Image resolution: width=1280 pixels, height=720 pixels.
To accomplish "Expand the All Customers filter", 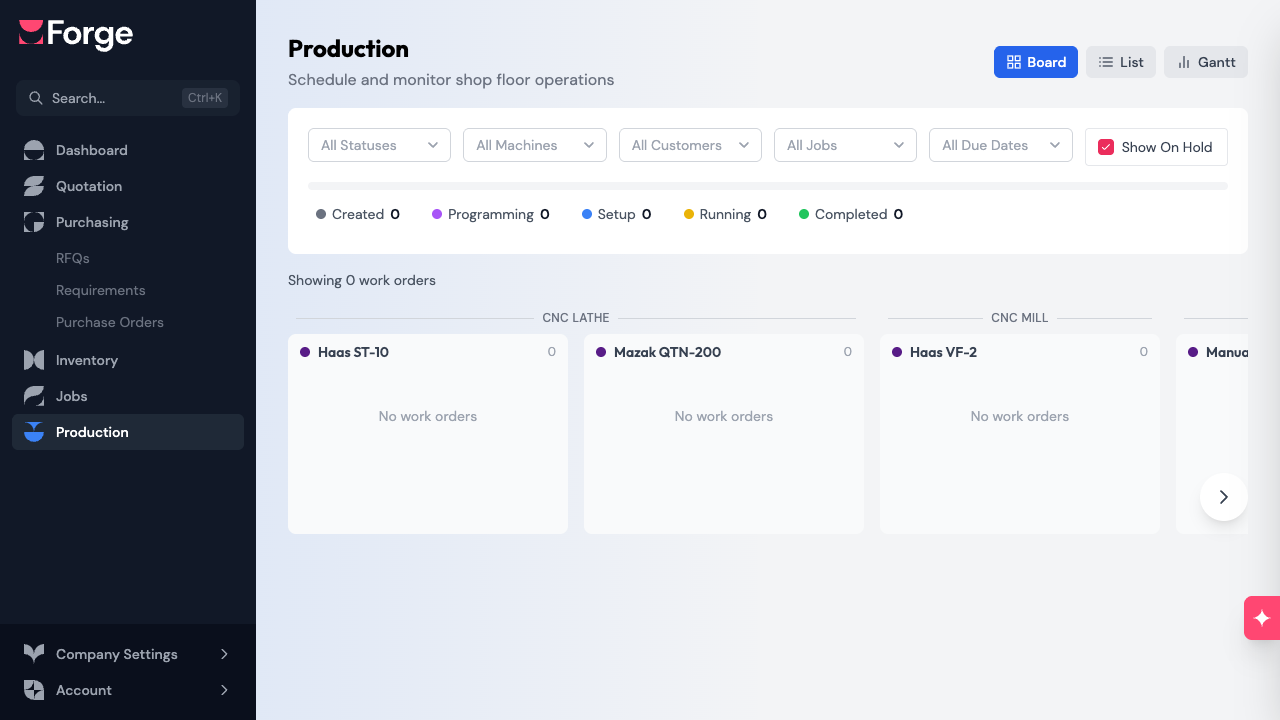I will coord(690,145).
